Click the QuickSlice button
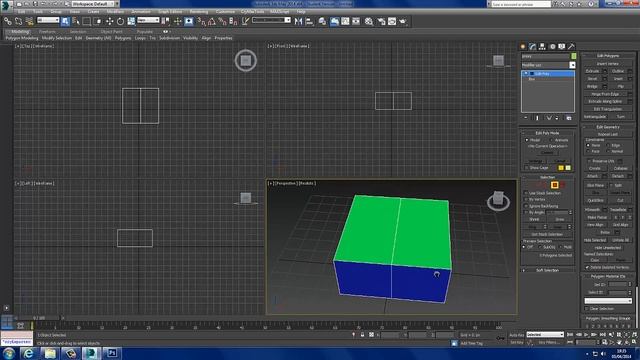This screenshot has width=640, height=360. [x=595, y=200]
